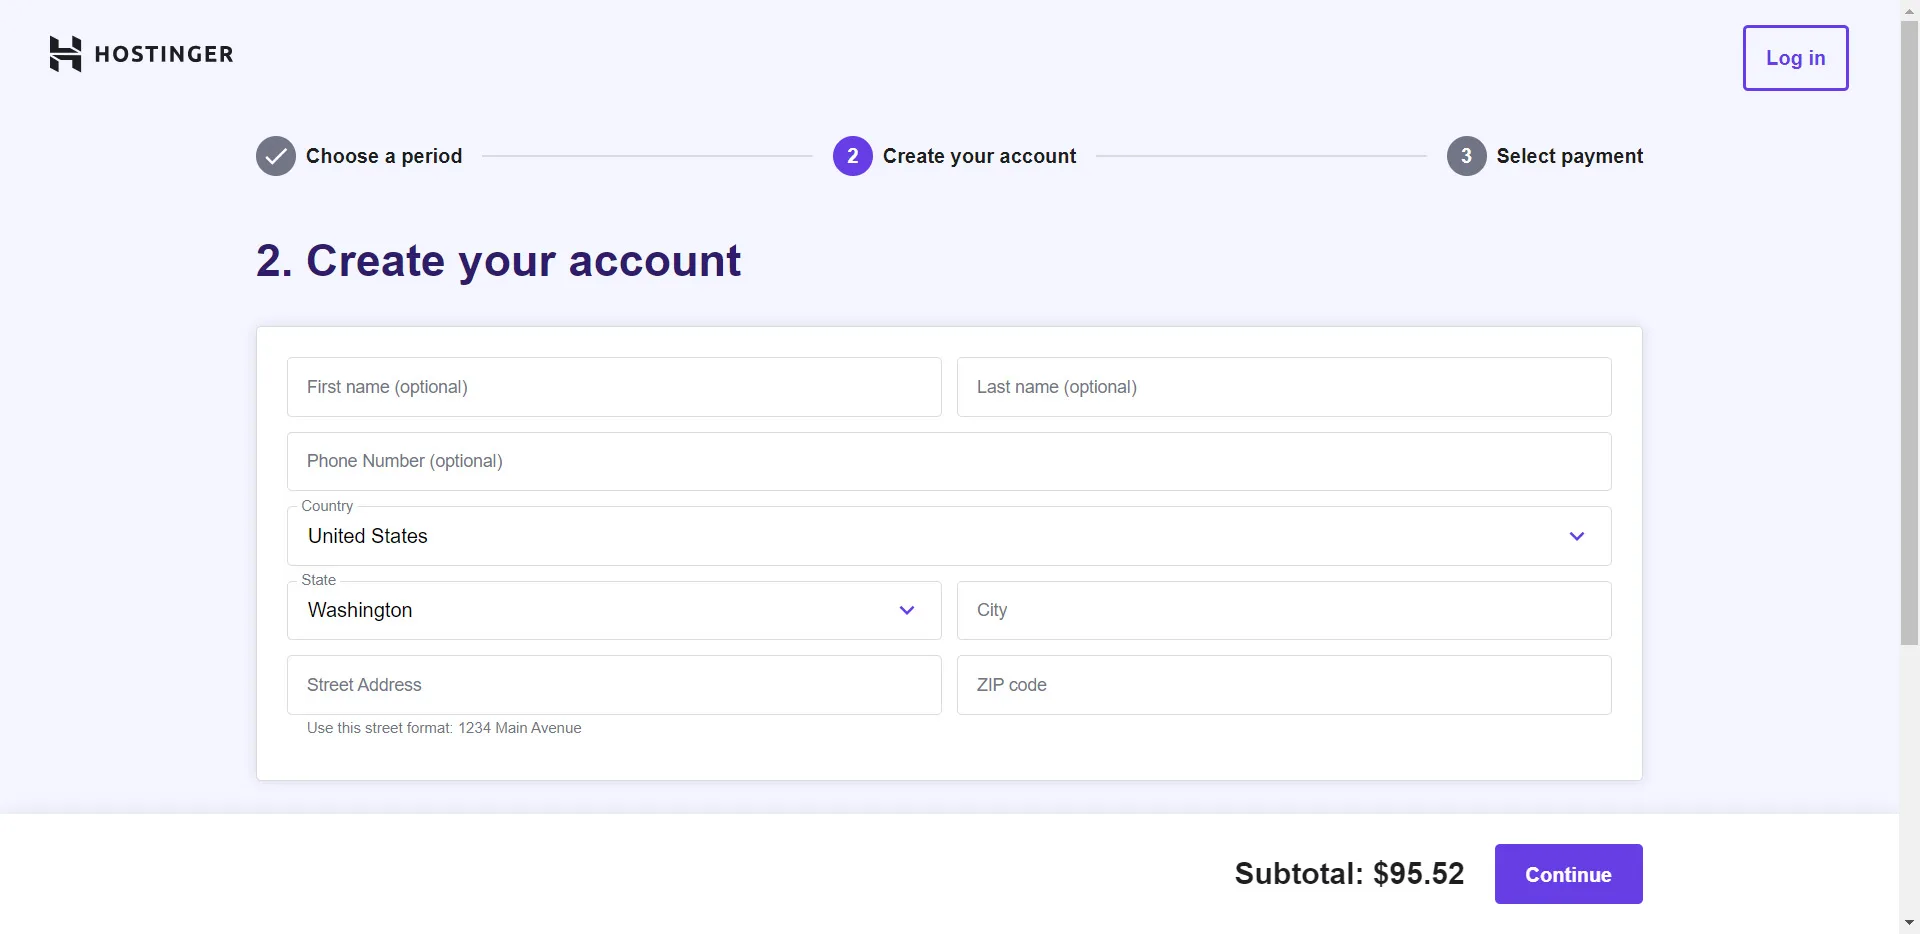This screenshot has height=934, width=1920.
Task: Click the HOSTINGER brand text link
Action: (164, 54)
